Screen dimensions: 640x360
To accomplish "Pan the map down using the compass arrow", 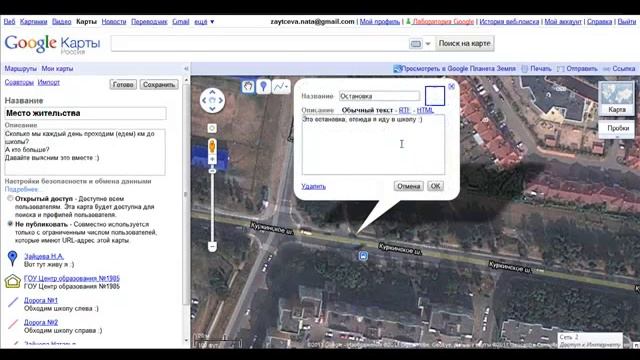I will click(212, 109).
